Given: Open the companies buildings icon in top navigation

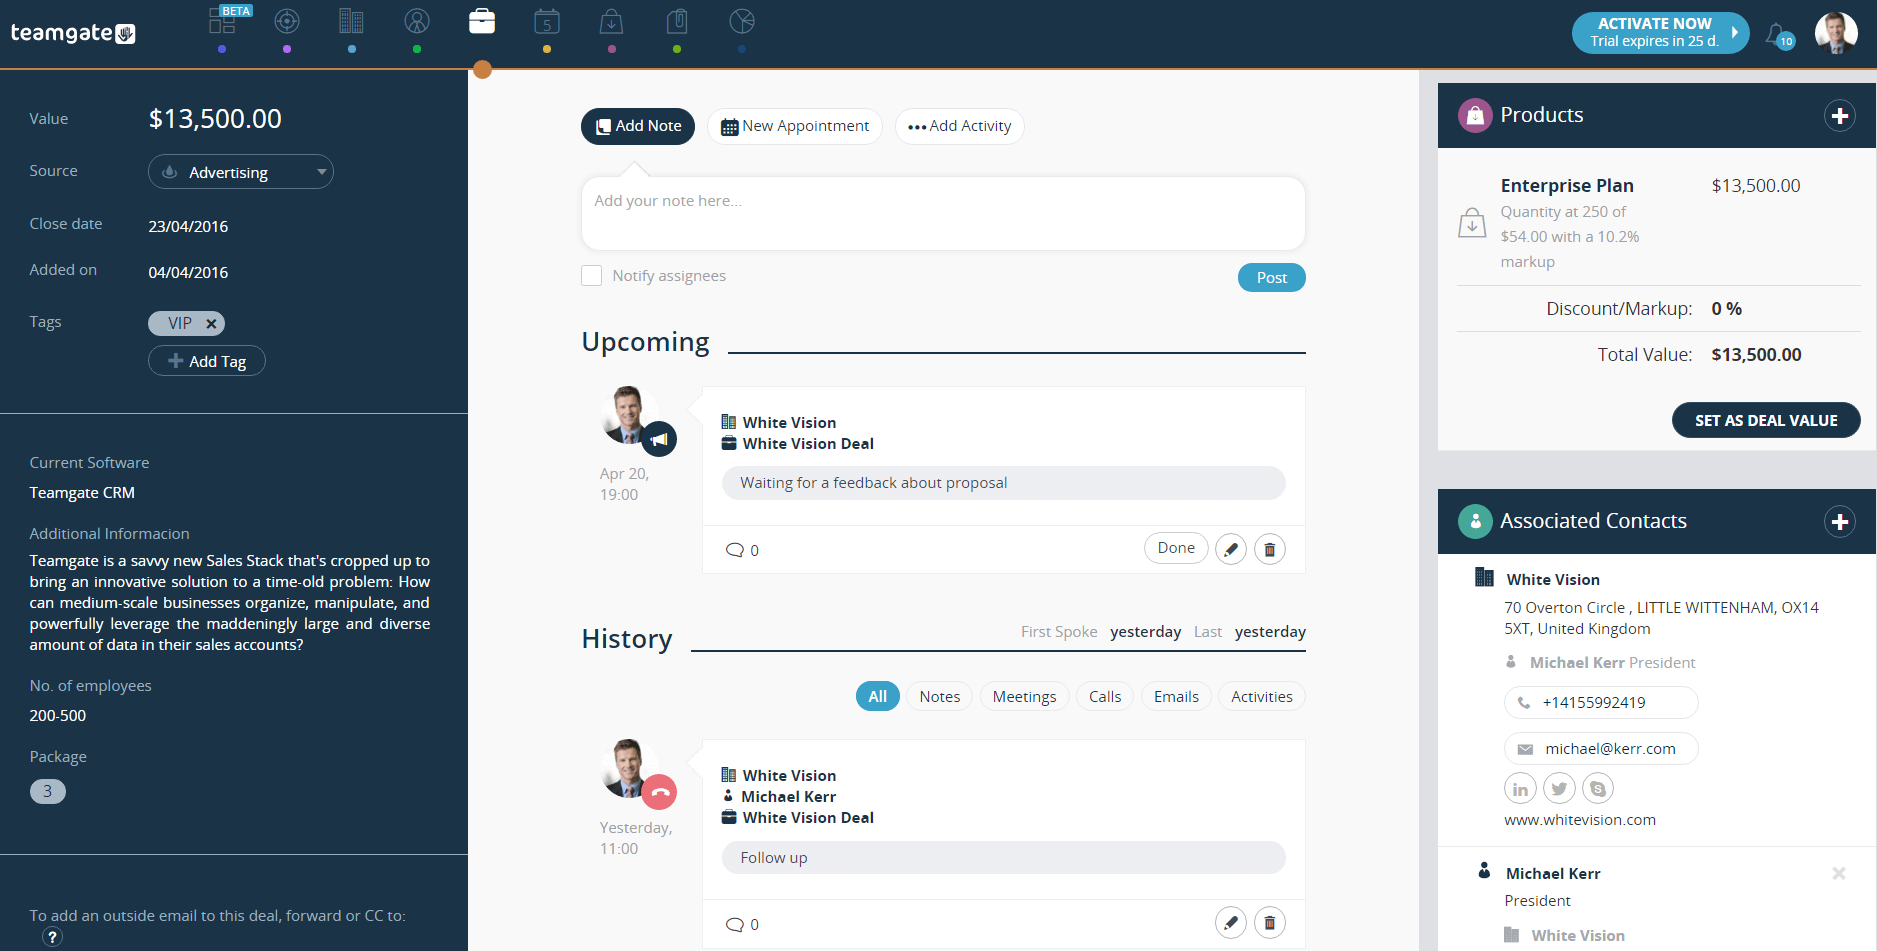Looking at the screenshot, I should pos(351,21).
